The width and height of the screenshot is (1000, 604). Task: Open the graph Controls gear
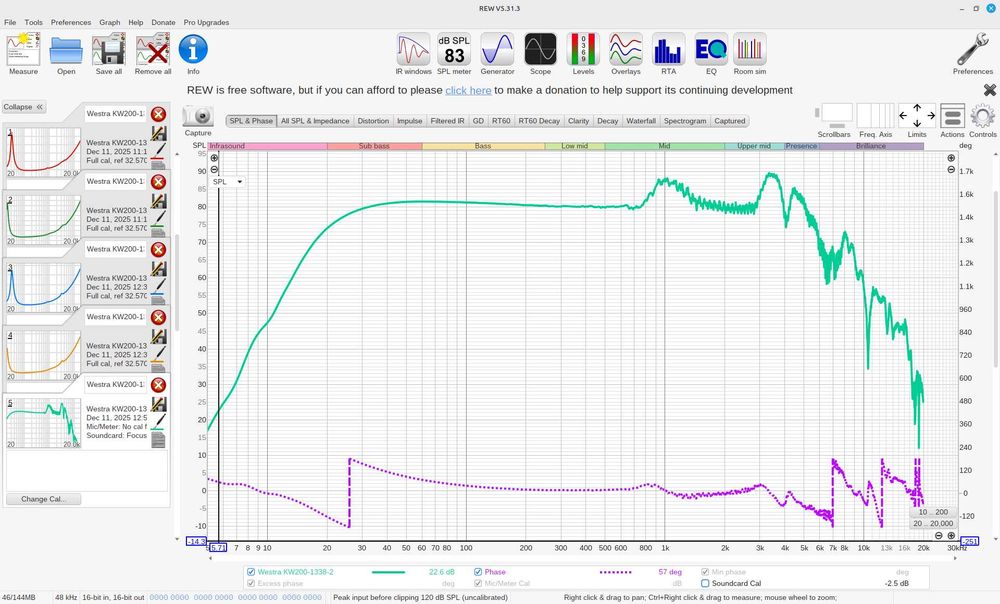(983, 116)
